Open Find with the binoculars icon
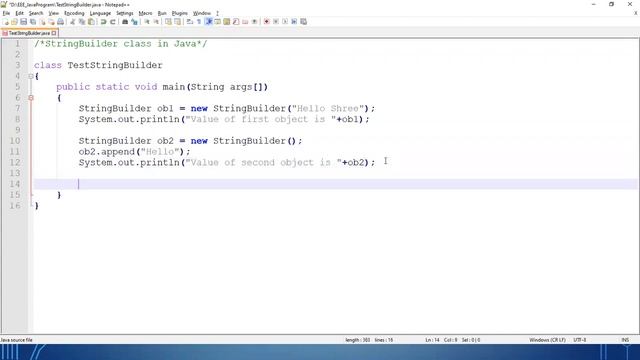Screen dimensions: 640x360 click(x=125, y=22)
